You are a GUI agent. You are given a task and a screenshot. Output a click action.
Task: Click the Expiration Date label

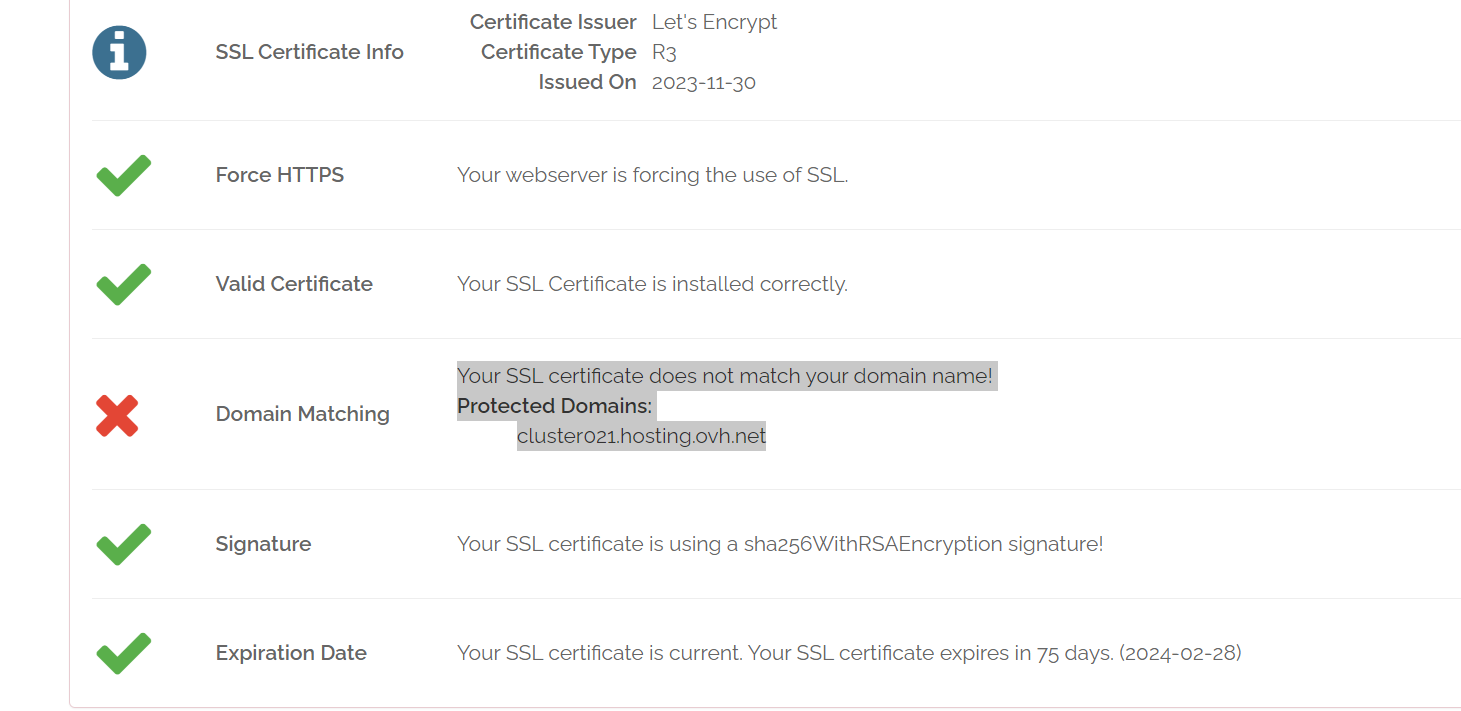(291, 653)
